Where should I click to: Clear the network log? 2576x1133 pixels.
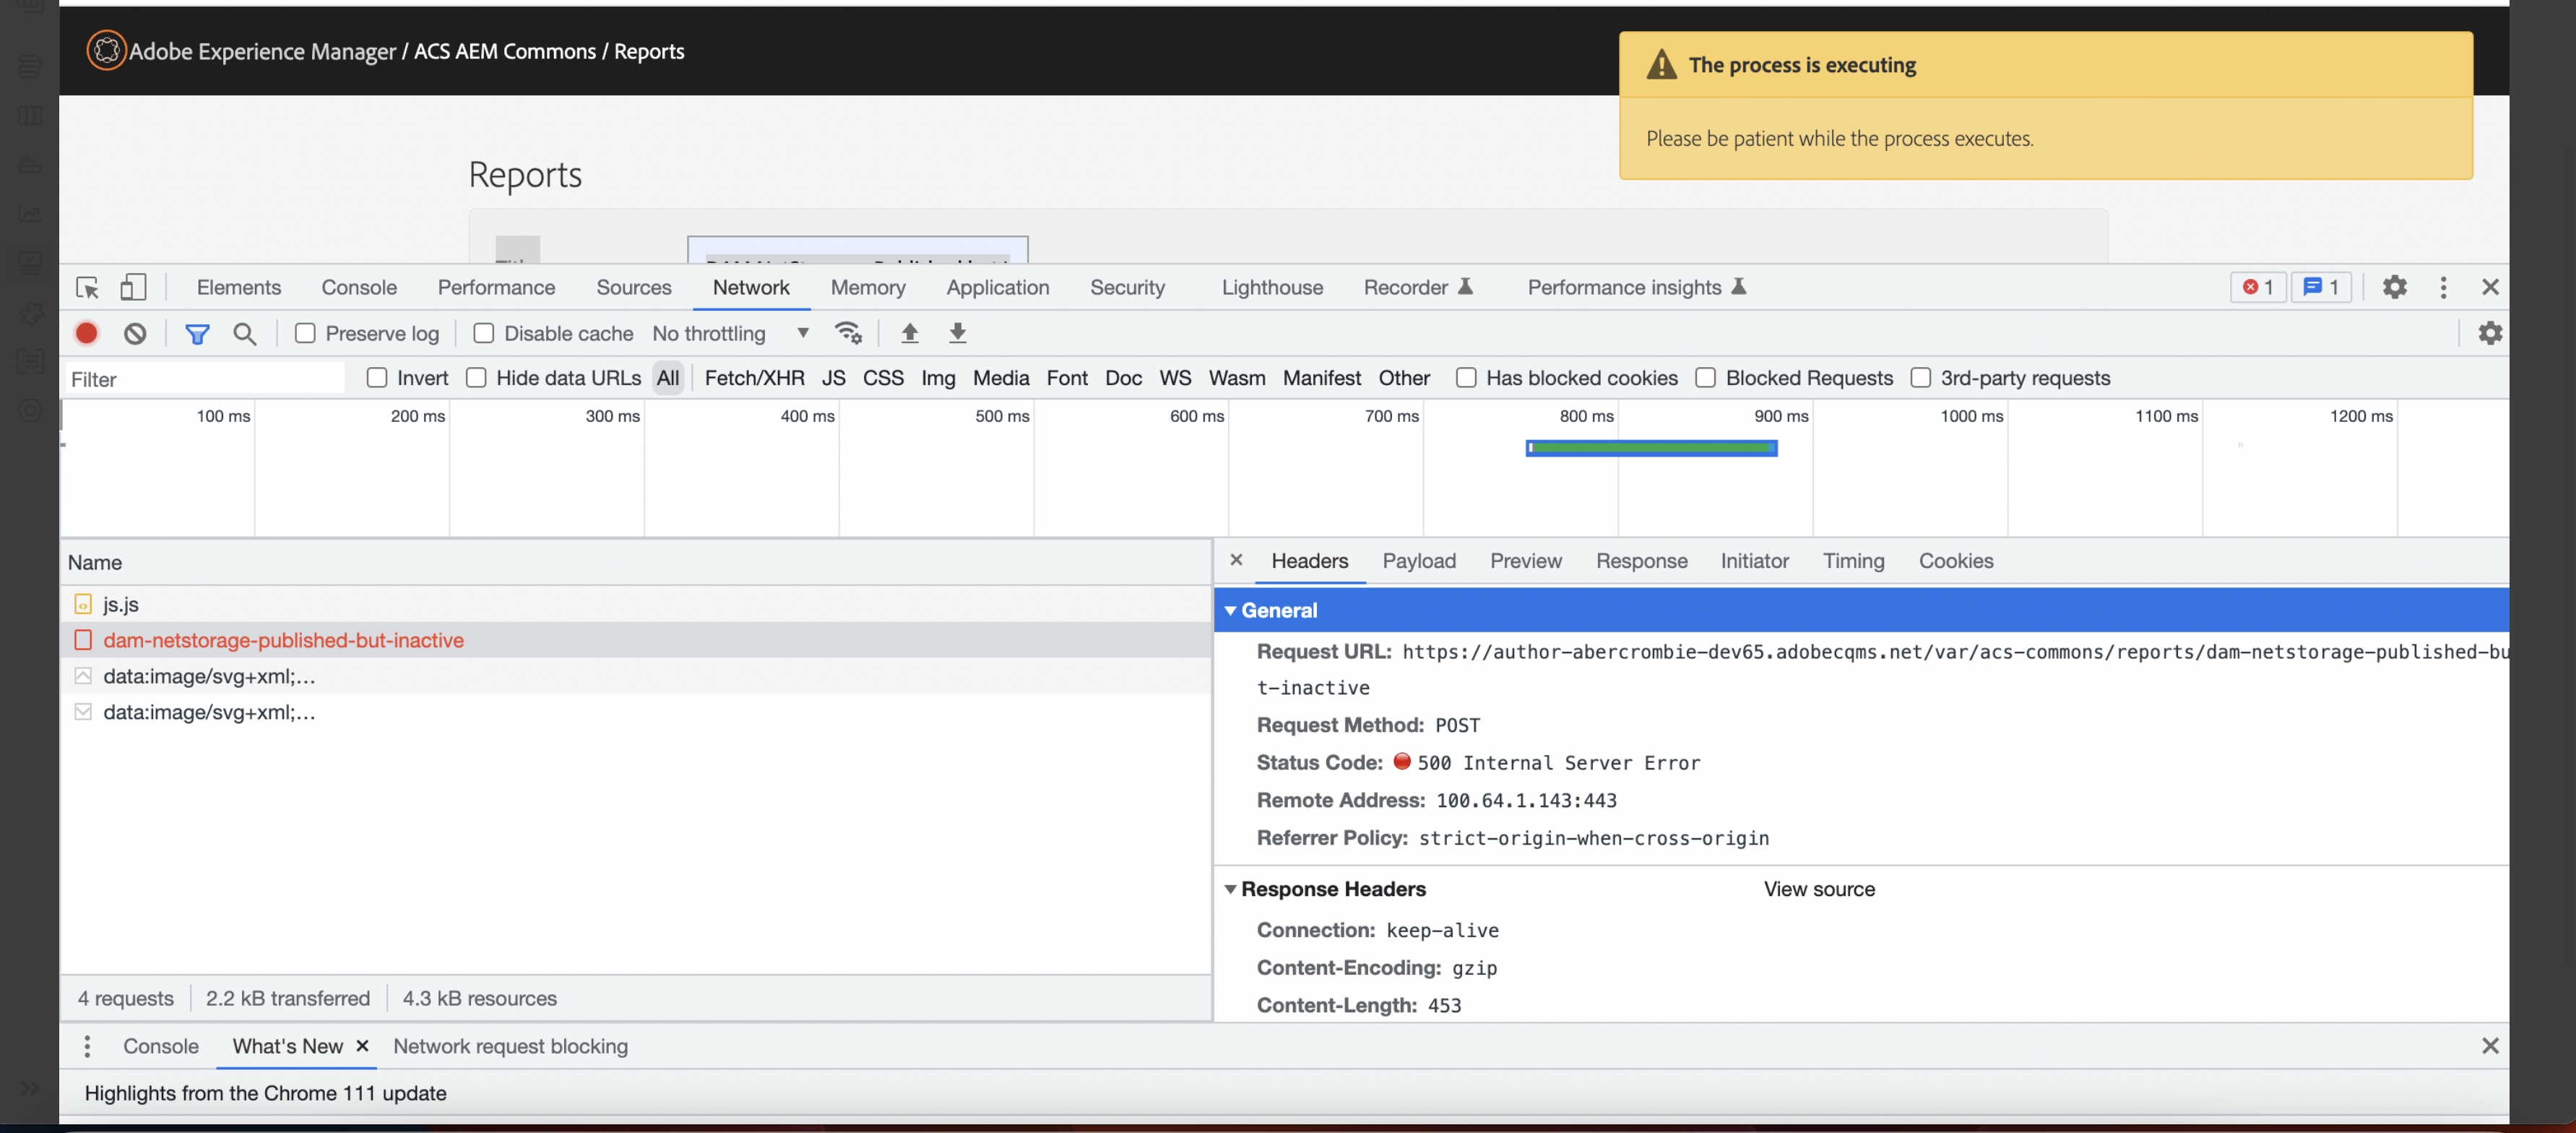point(135,333)
